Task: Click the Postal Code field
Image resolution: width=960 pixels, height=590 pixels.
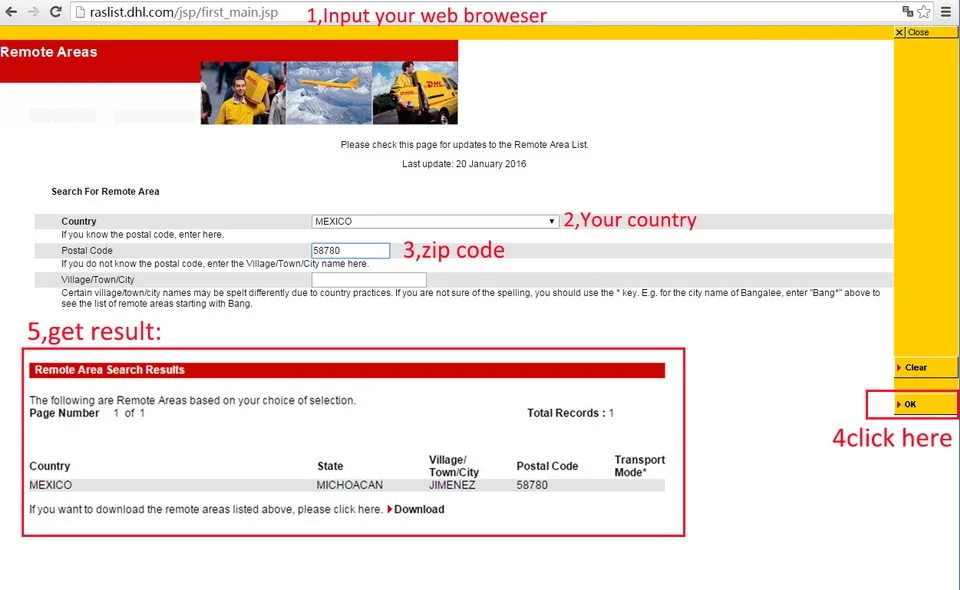Action: pos(350,250)
